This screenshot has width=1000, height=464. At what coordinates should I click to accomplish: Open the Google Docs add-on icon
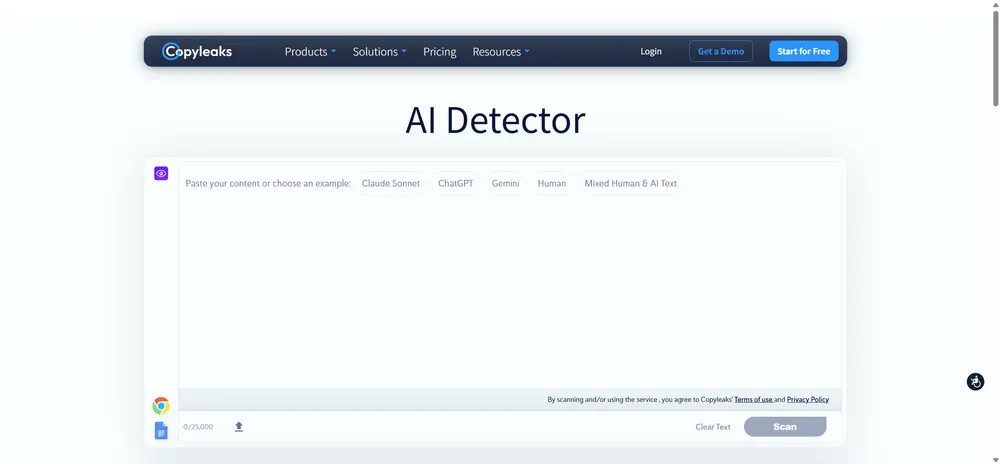click(161, 430)
